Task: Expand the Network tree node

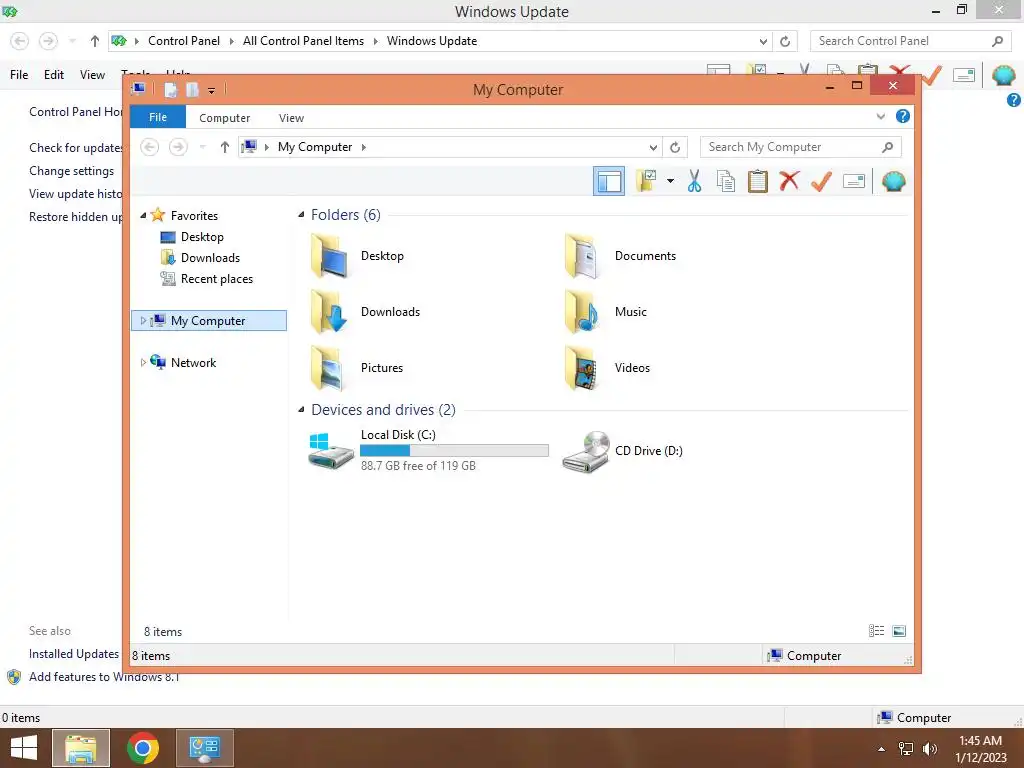Action: (x=143, y=362)
